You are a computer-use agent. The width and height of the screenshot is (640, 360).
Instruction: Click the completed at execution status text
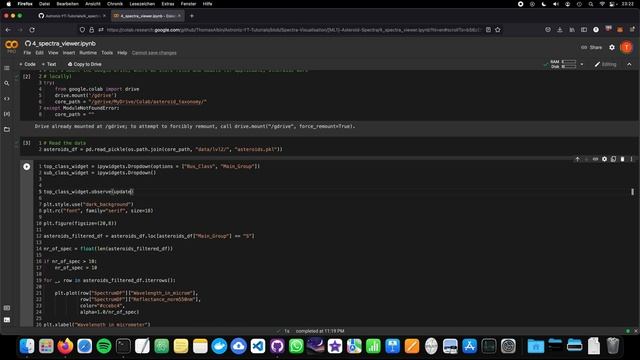point(320,331)
